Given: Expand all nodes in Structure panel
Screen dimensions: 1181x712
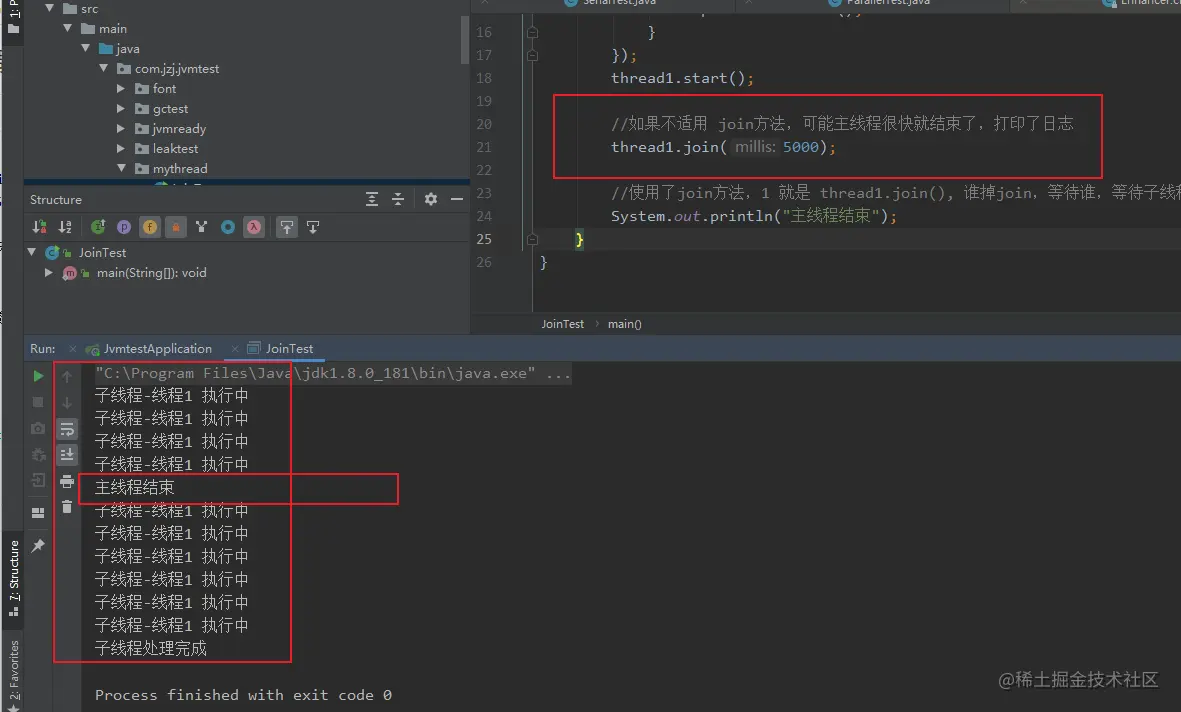Looking at the screenshot, I should 372,199.
